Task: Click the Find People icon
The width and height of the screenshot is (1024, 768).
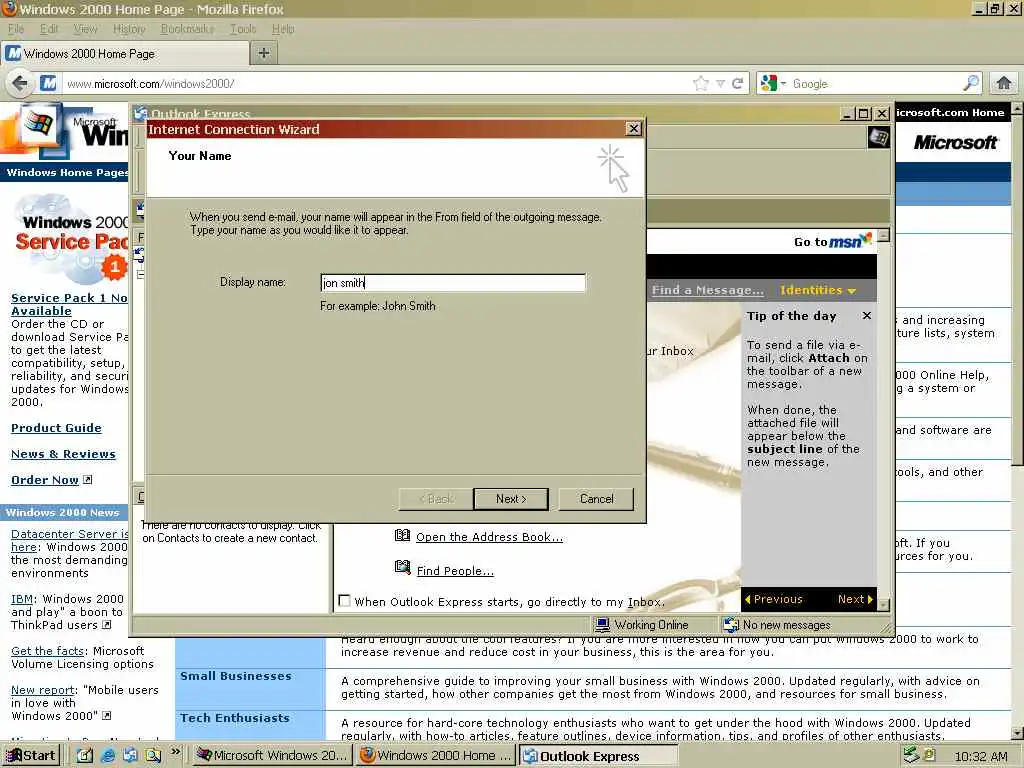Action: point(402,567)
